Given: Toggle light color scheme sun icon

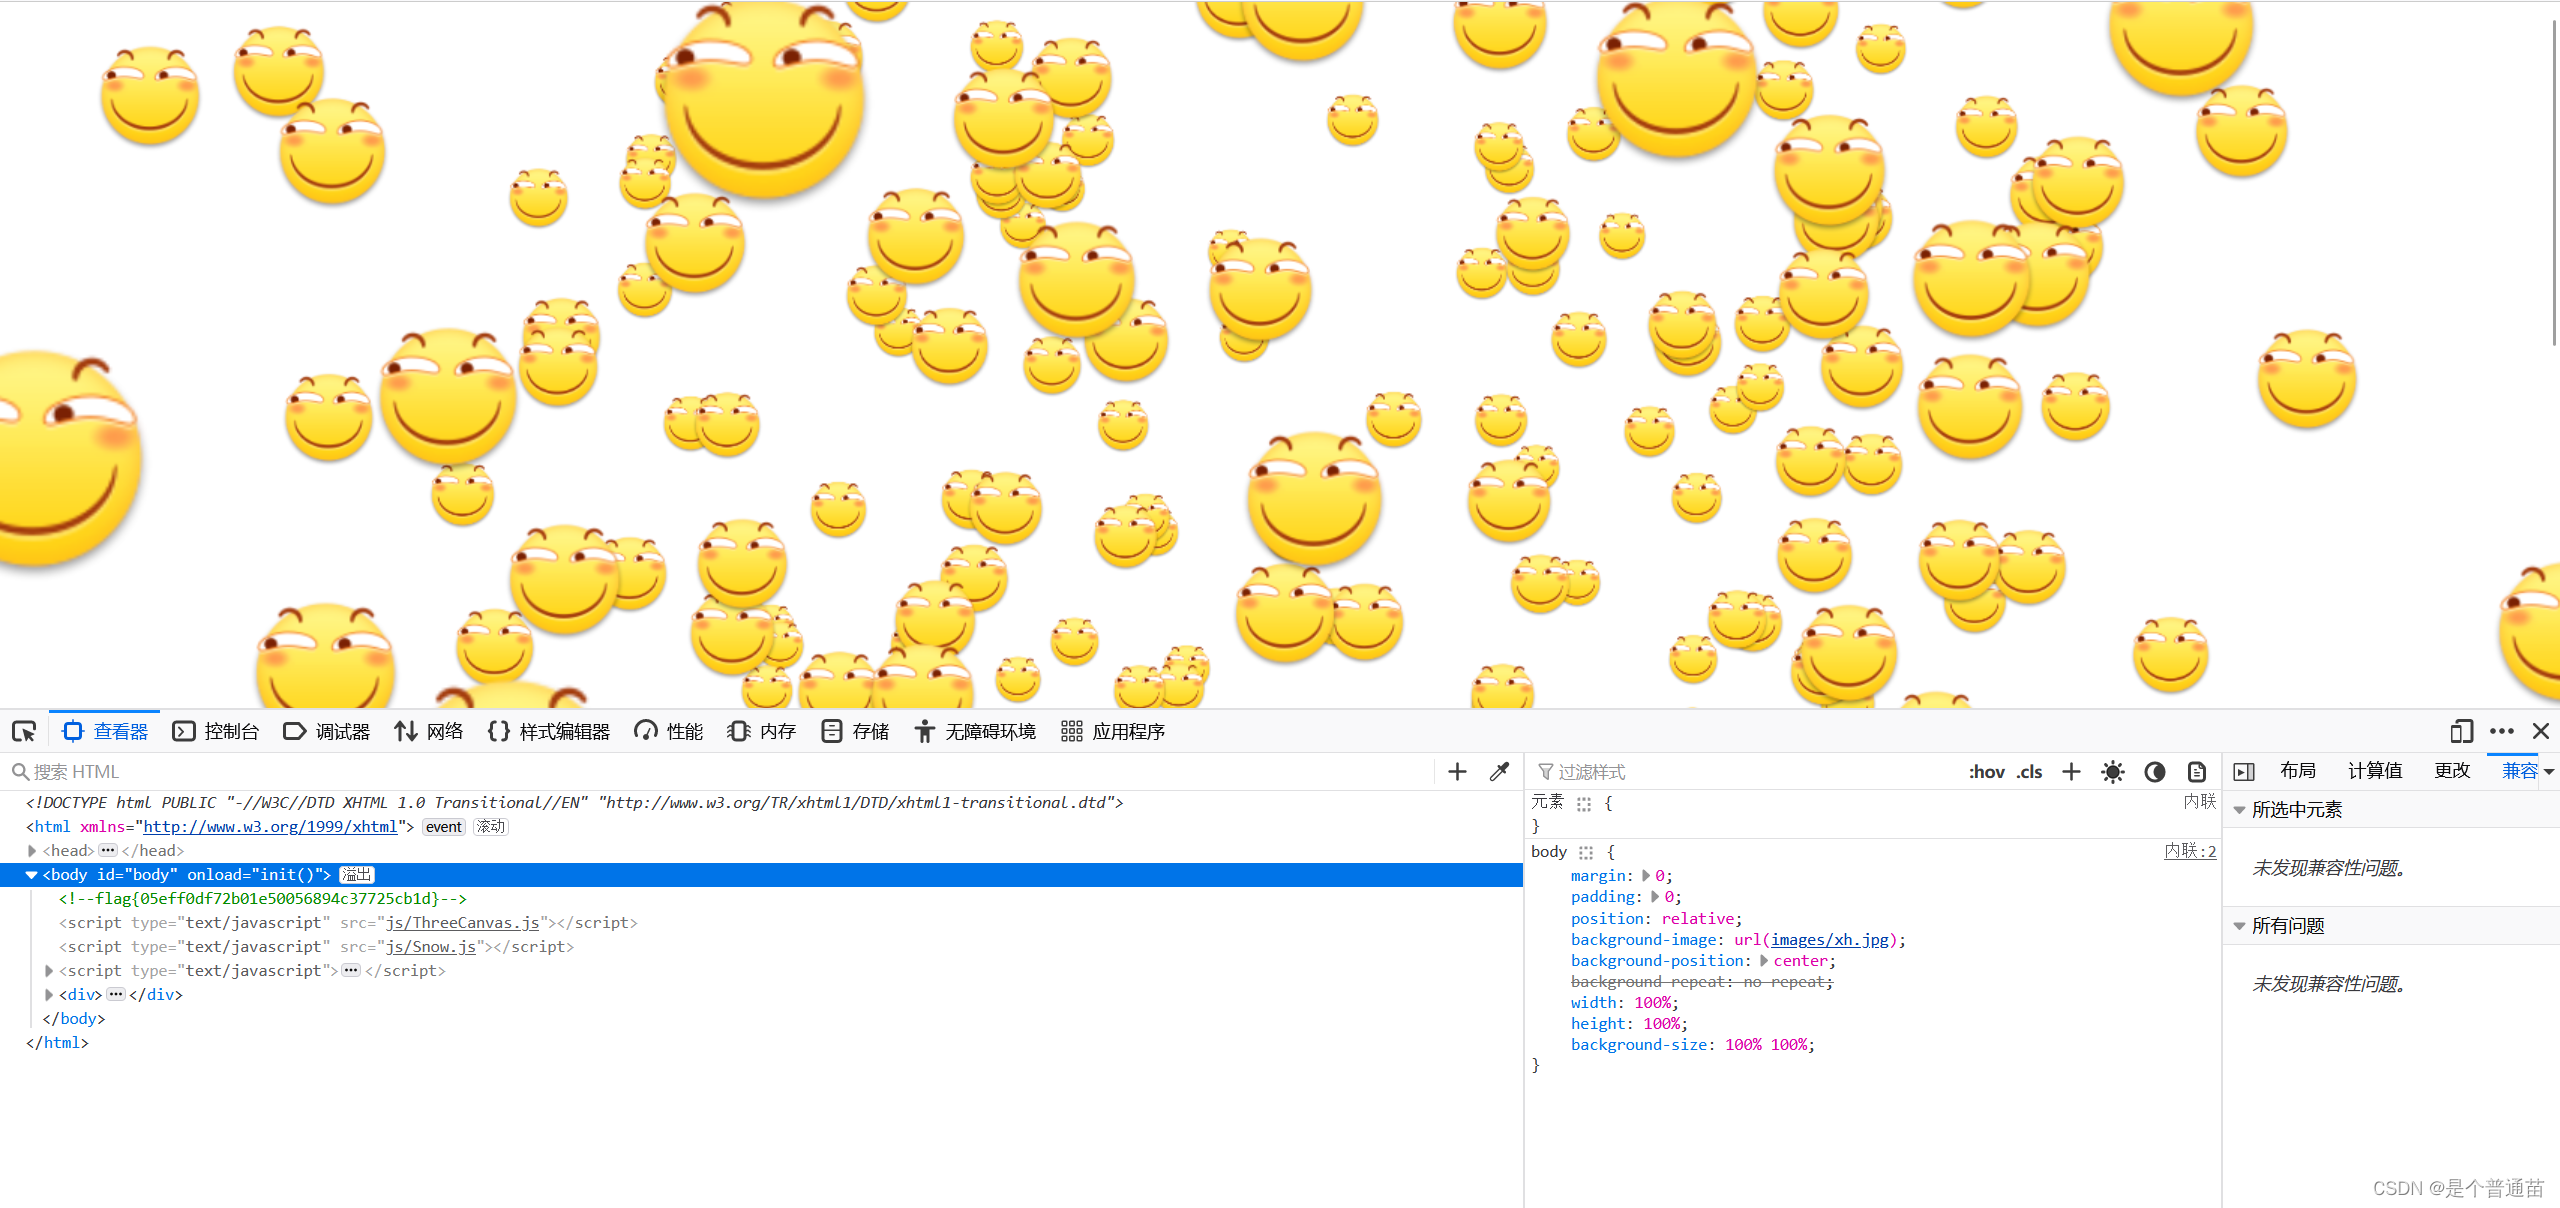Looking at the screenshot, I should coord(2112,771).
